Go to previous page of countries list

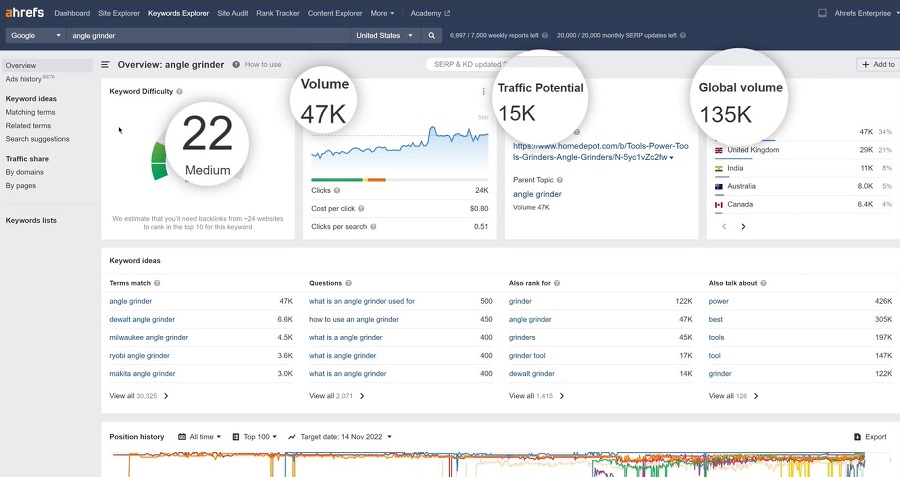coord(724,227)
